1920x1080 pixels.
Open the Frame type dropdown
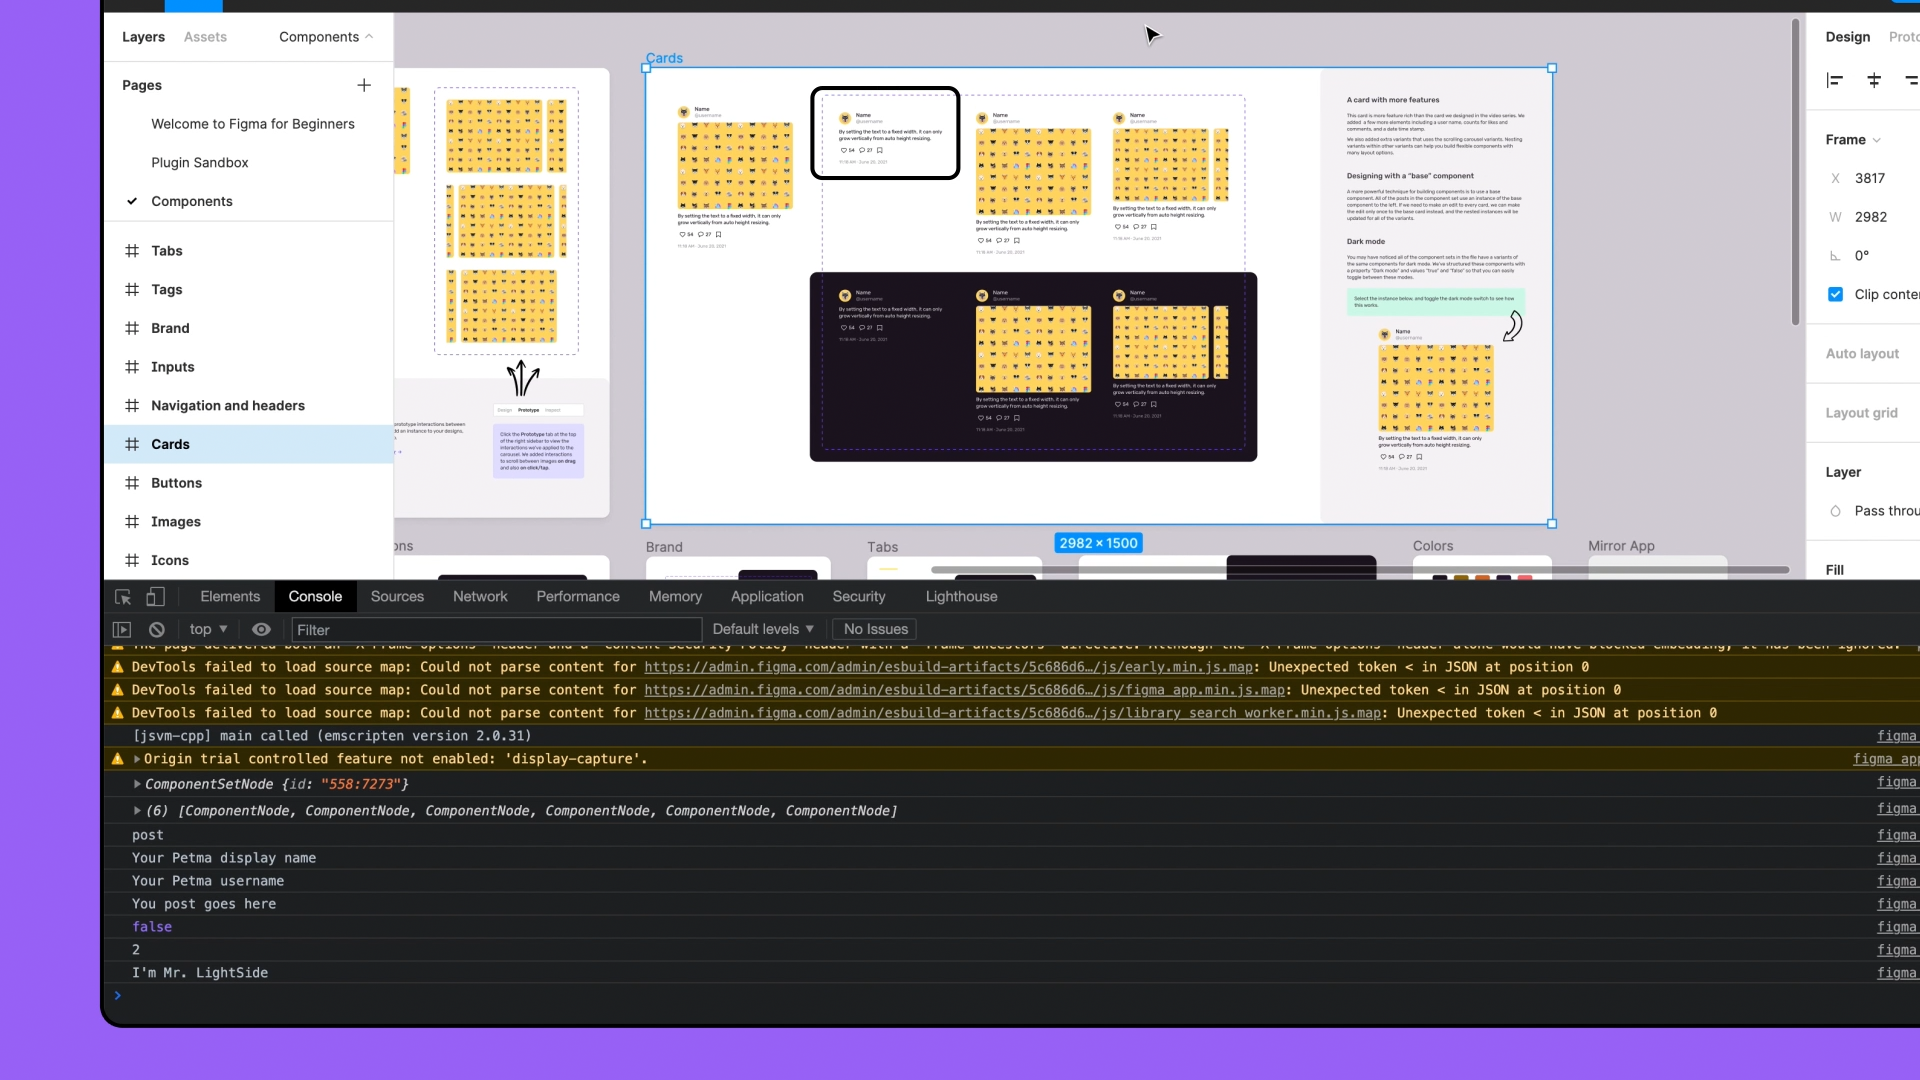coord(1853,140)
